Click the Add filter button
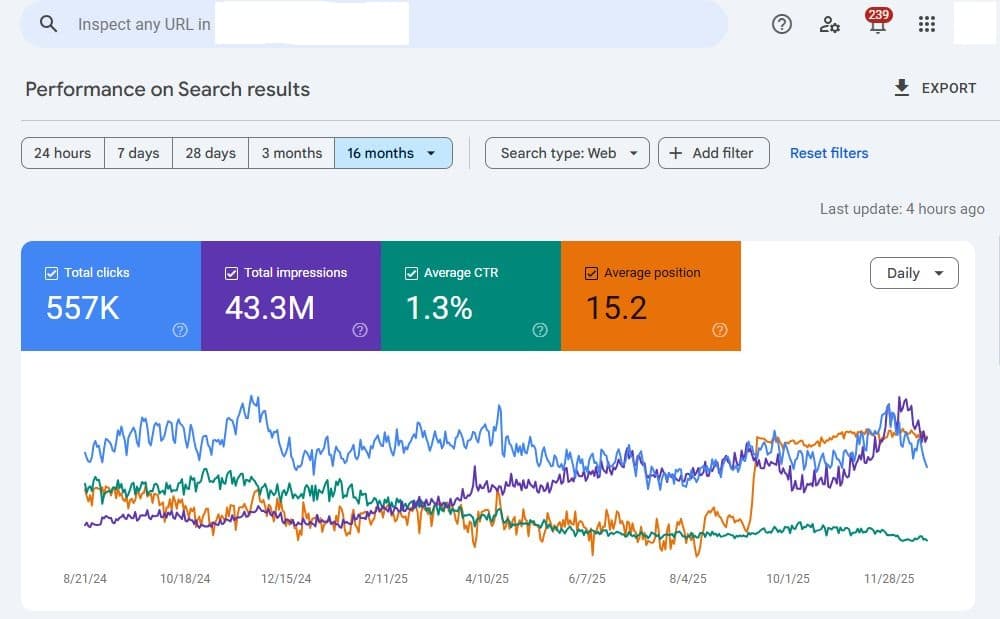Screen dimensions: 1000x619 point(714,153)
